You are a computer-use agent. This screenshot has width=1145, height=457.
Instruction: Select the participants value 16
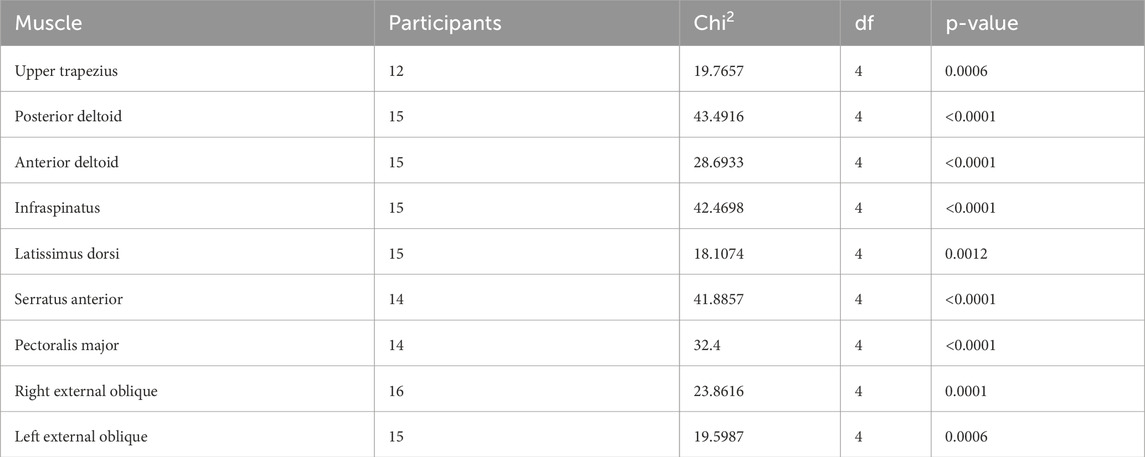(397, 392)
